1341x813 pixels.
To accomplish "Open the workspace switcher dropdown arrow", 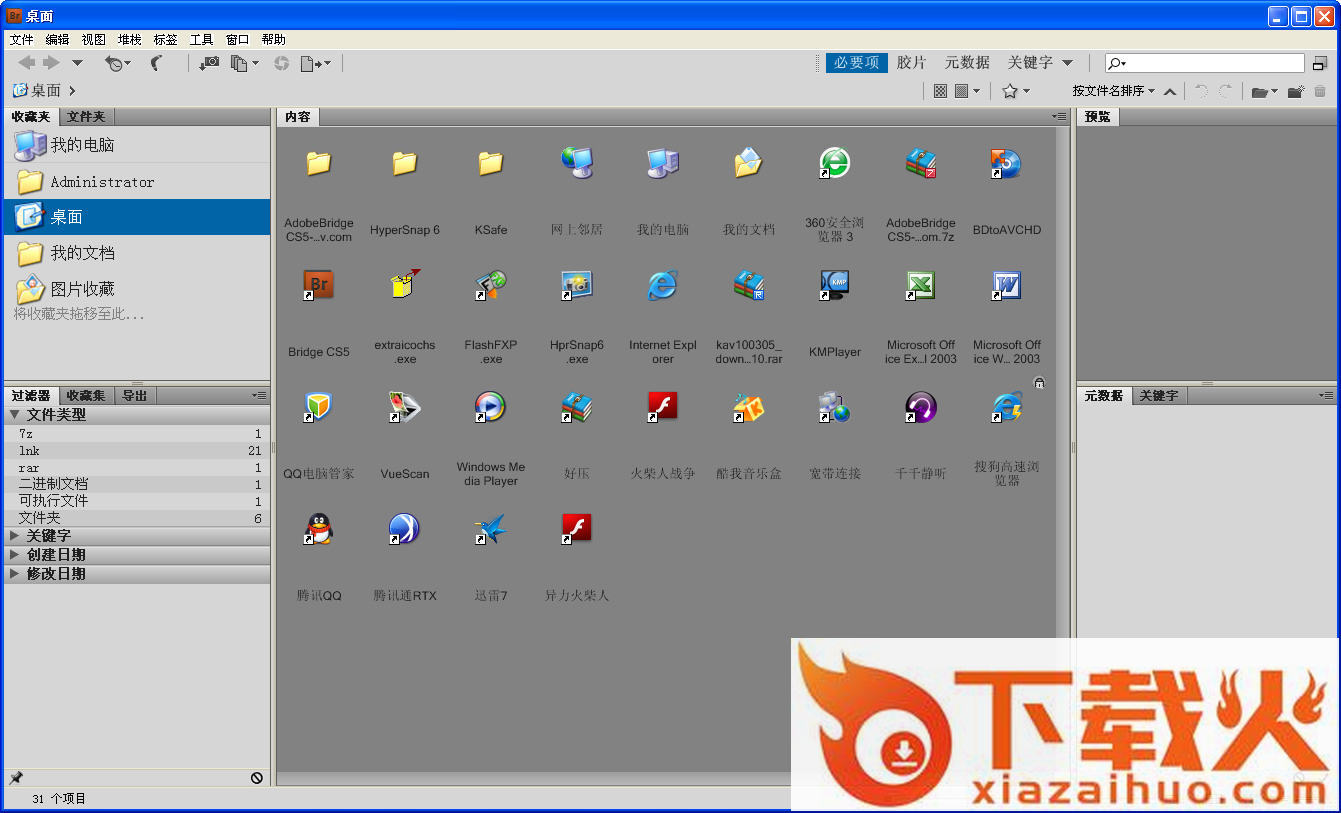I will click(x=1067, y=63).
